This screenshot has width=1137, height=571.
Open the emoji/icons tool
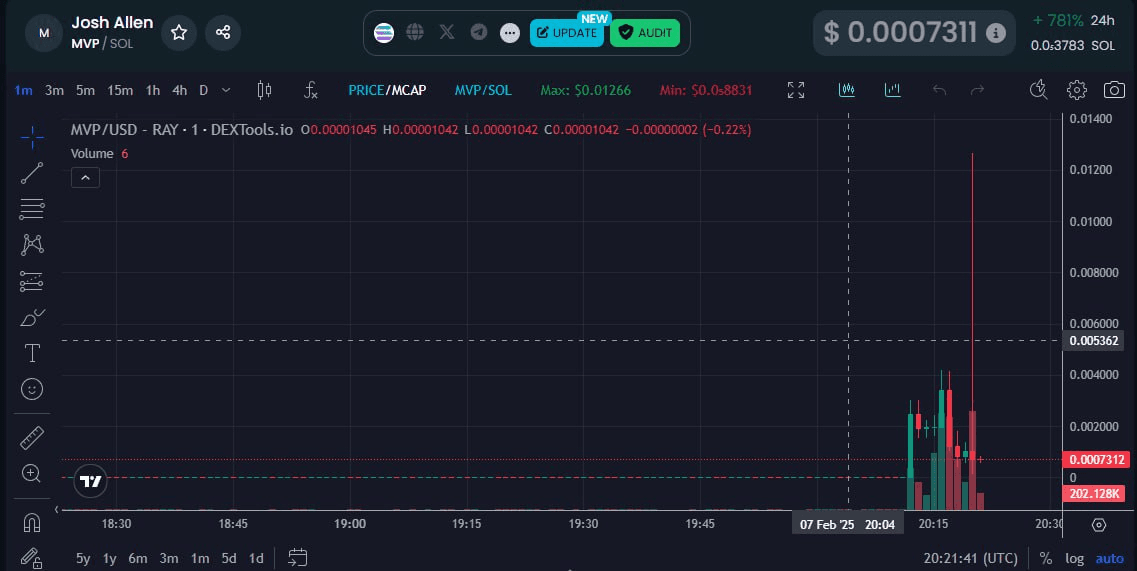(32, 390)
